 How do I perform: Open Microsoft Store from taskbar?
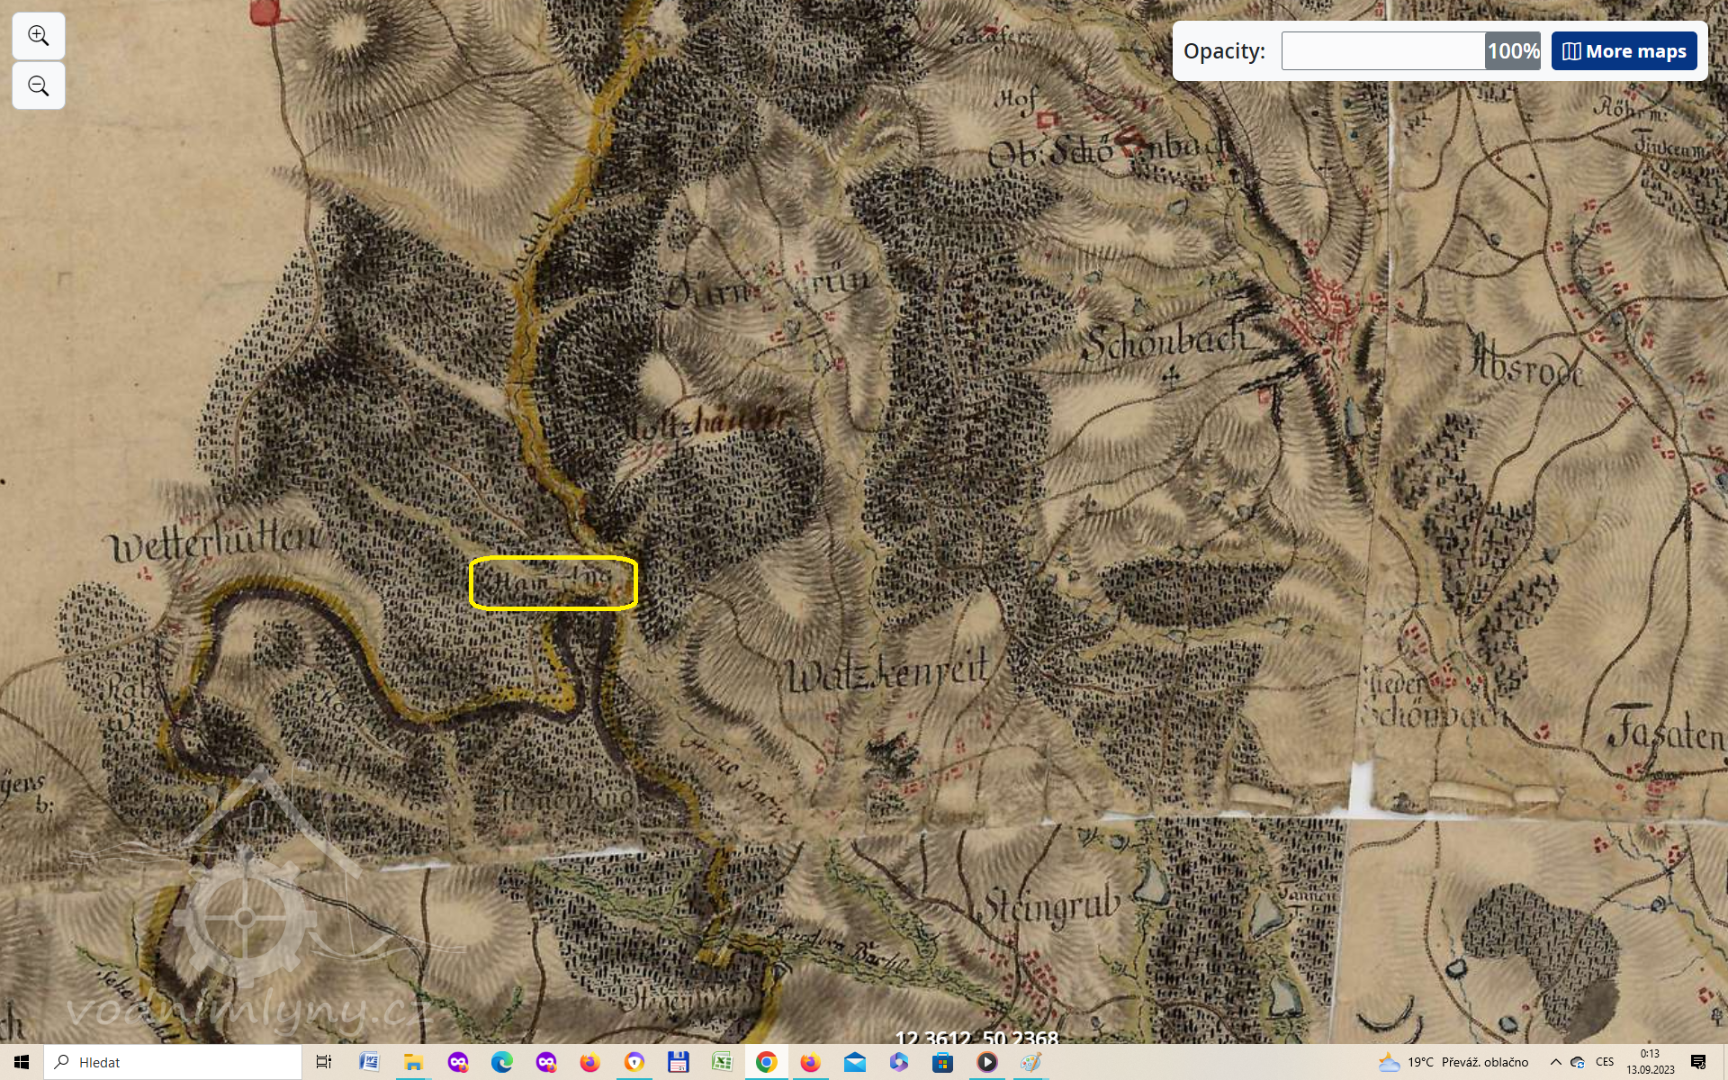click(943, 1062)
